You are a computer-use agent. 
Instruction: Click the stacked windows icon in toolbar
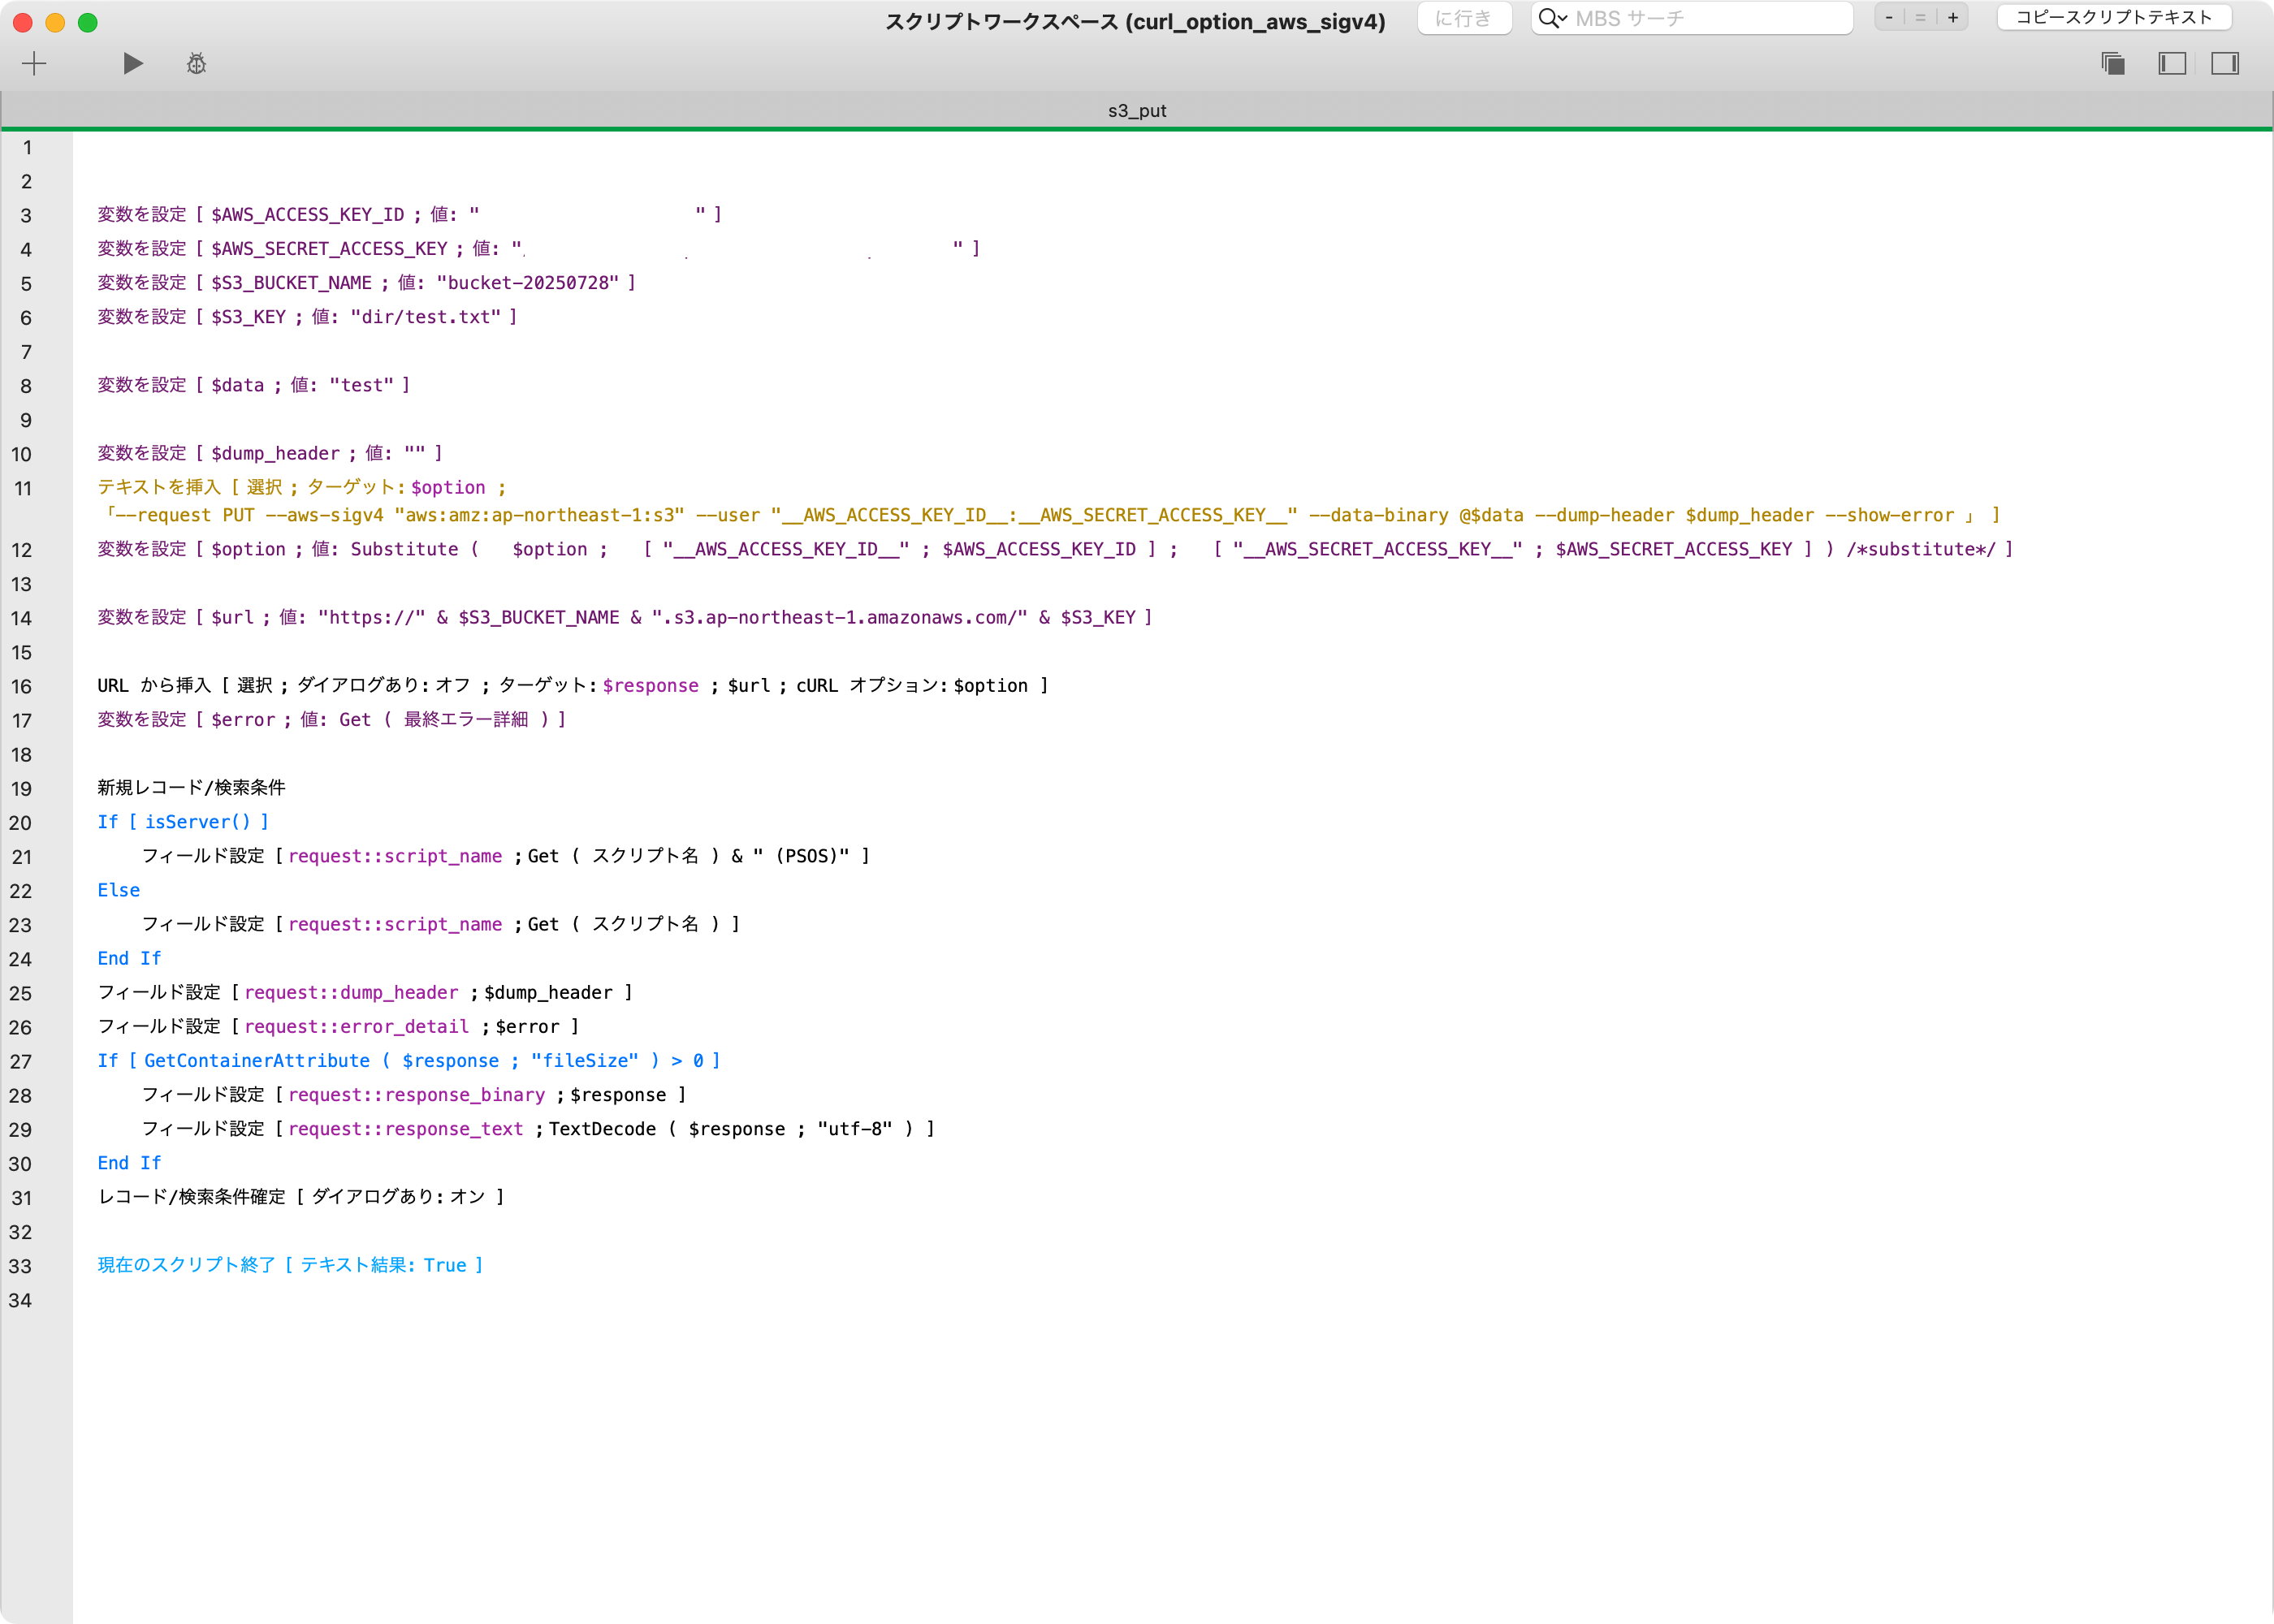click(2113, 64)
